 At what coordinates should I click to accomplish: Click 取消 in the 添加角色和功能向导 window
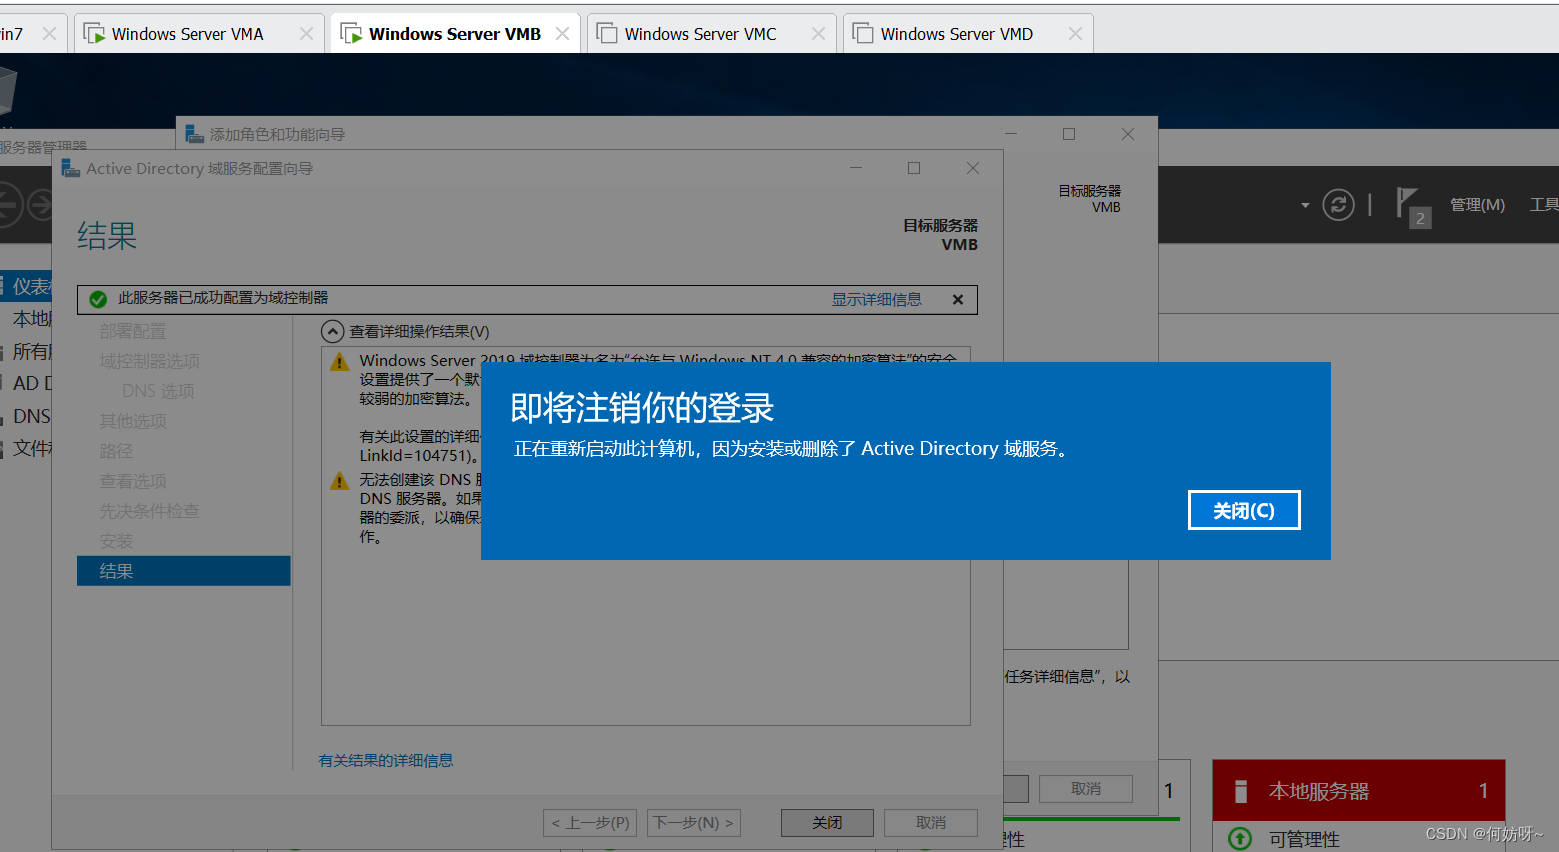pyautogui.click(x=1086, y=788)
